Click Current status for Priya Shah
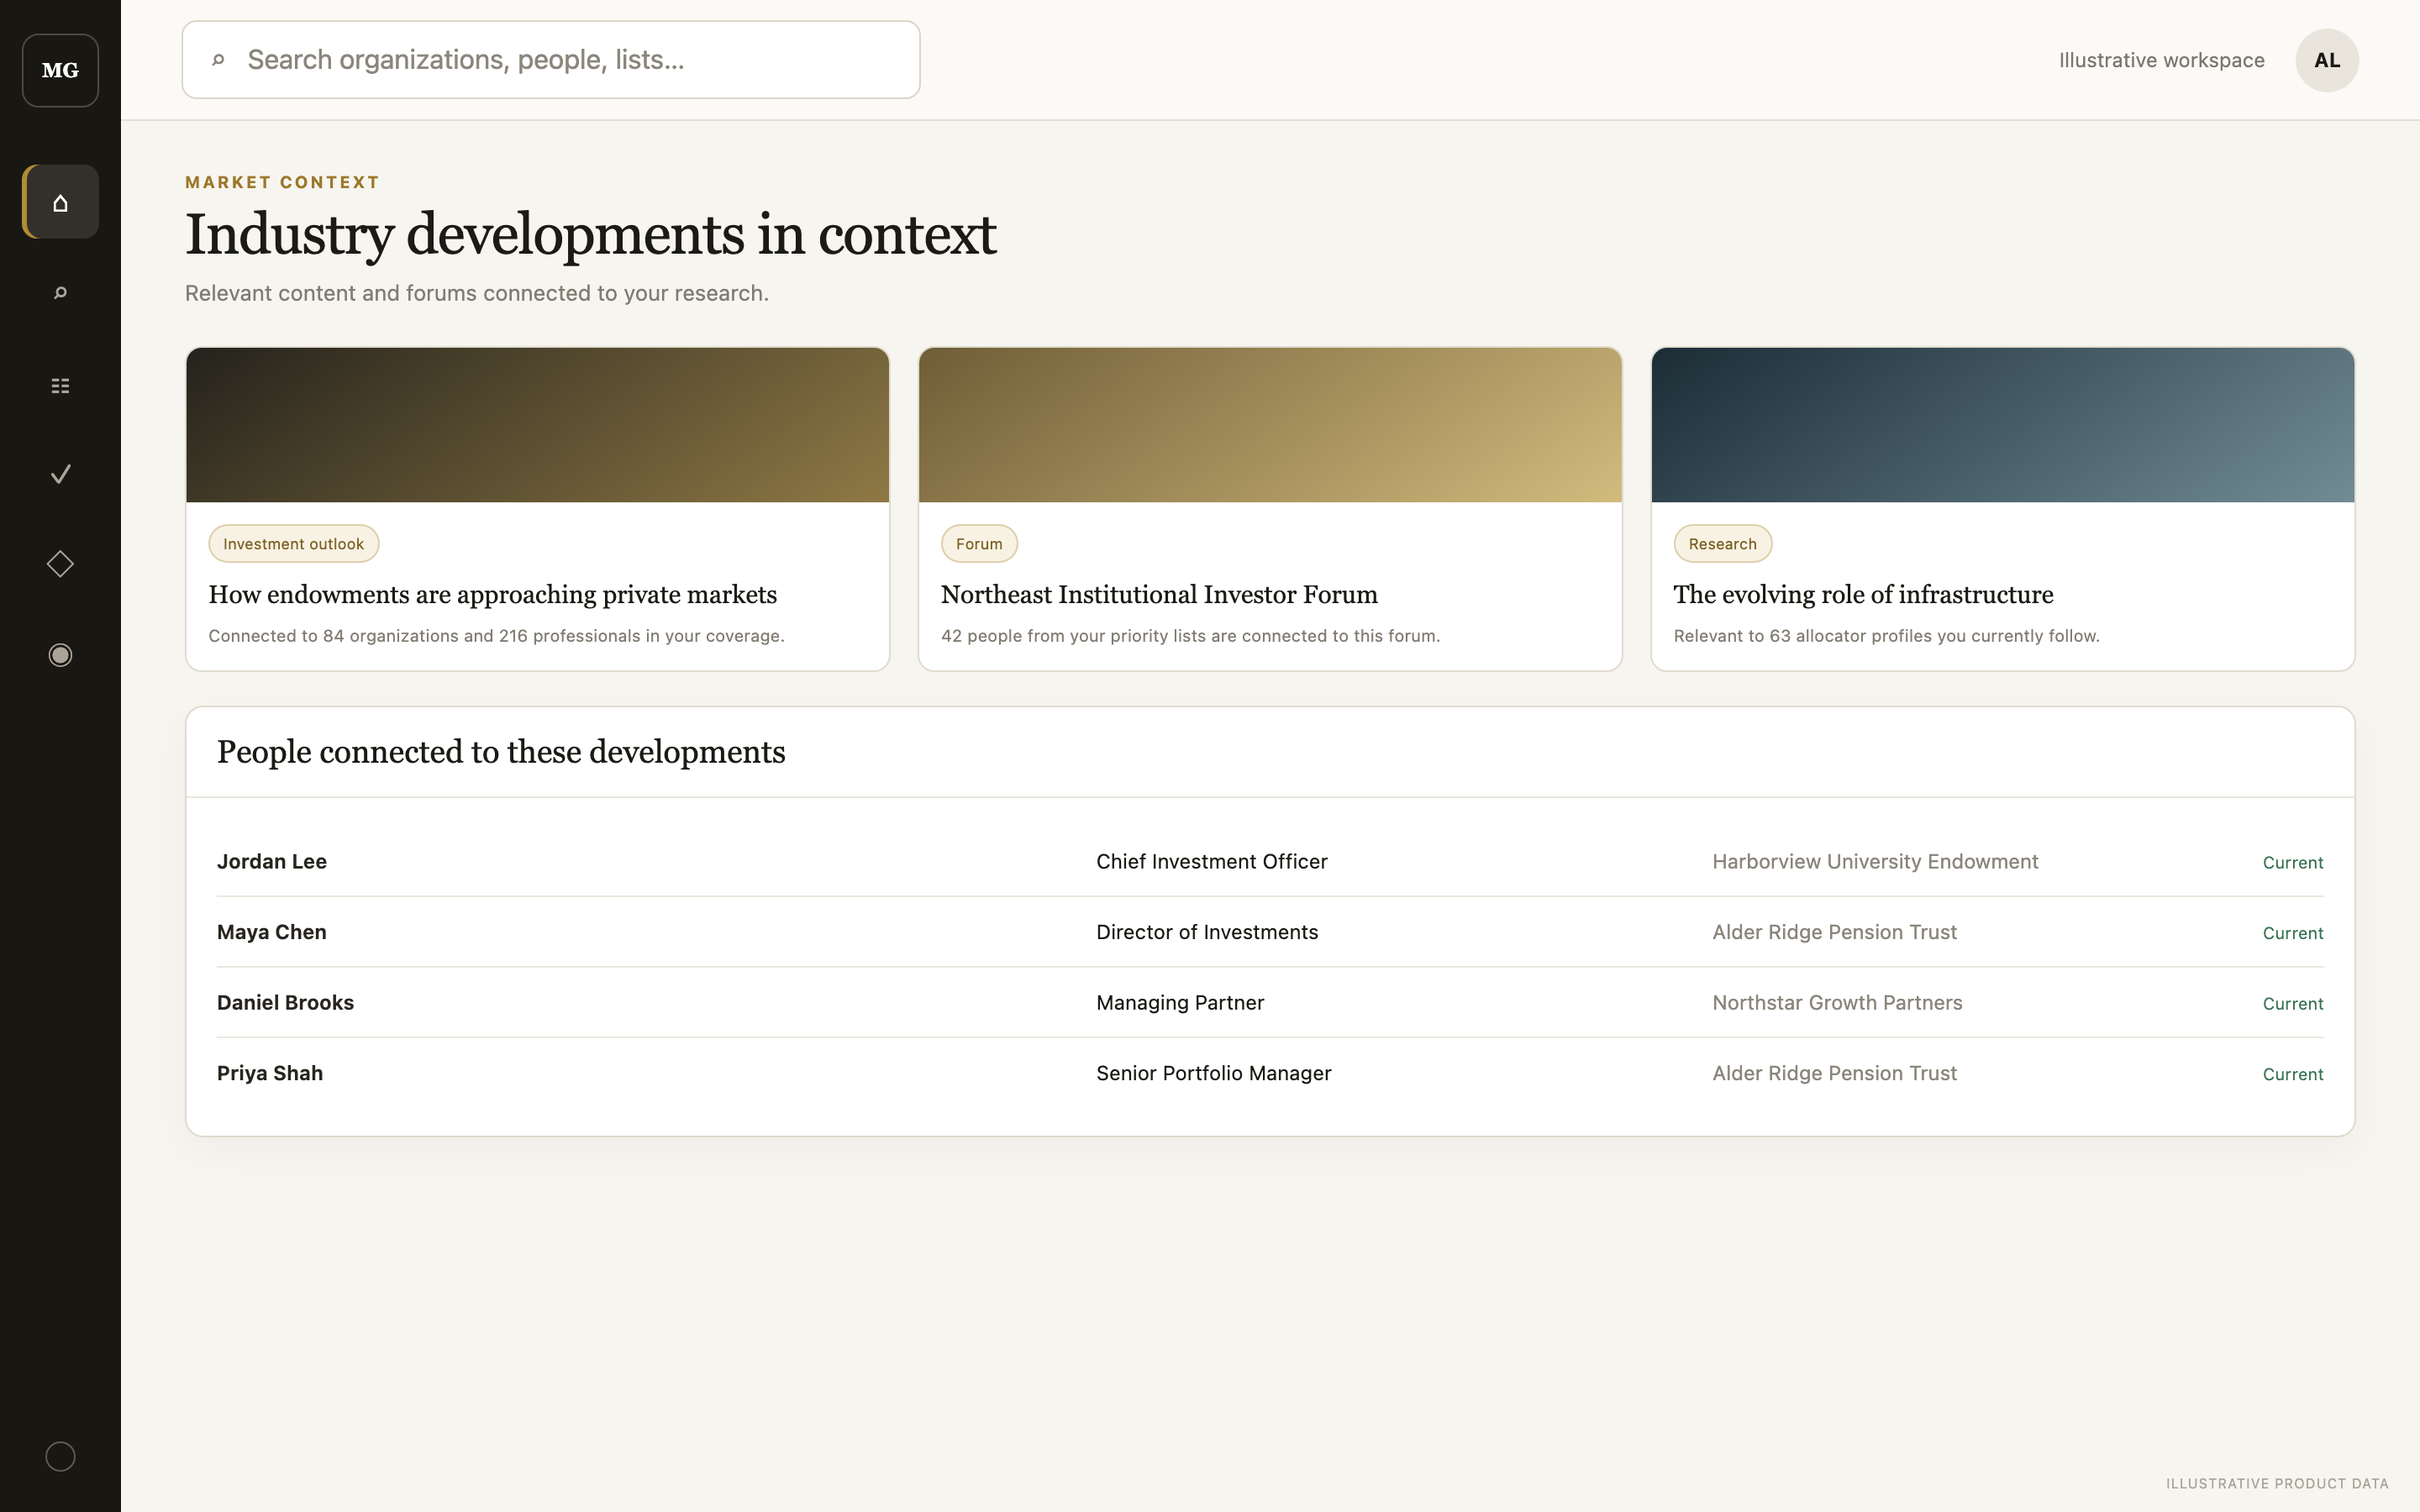 pyautogui.click(x=2293, y=1074)
